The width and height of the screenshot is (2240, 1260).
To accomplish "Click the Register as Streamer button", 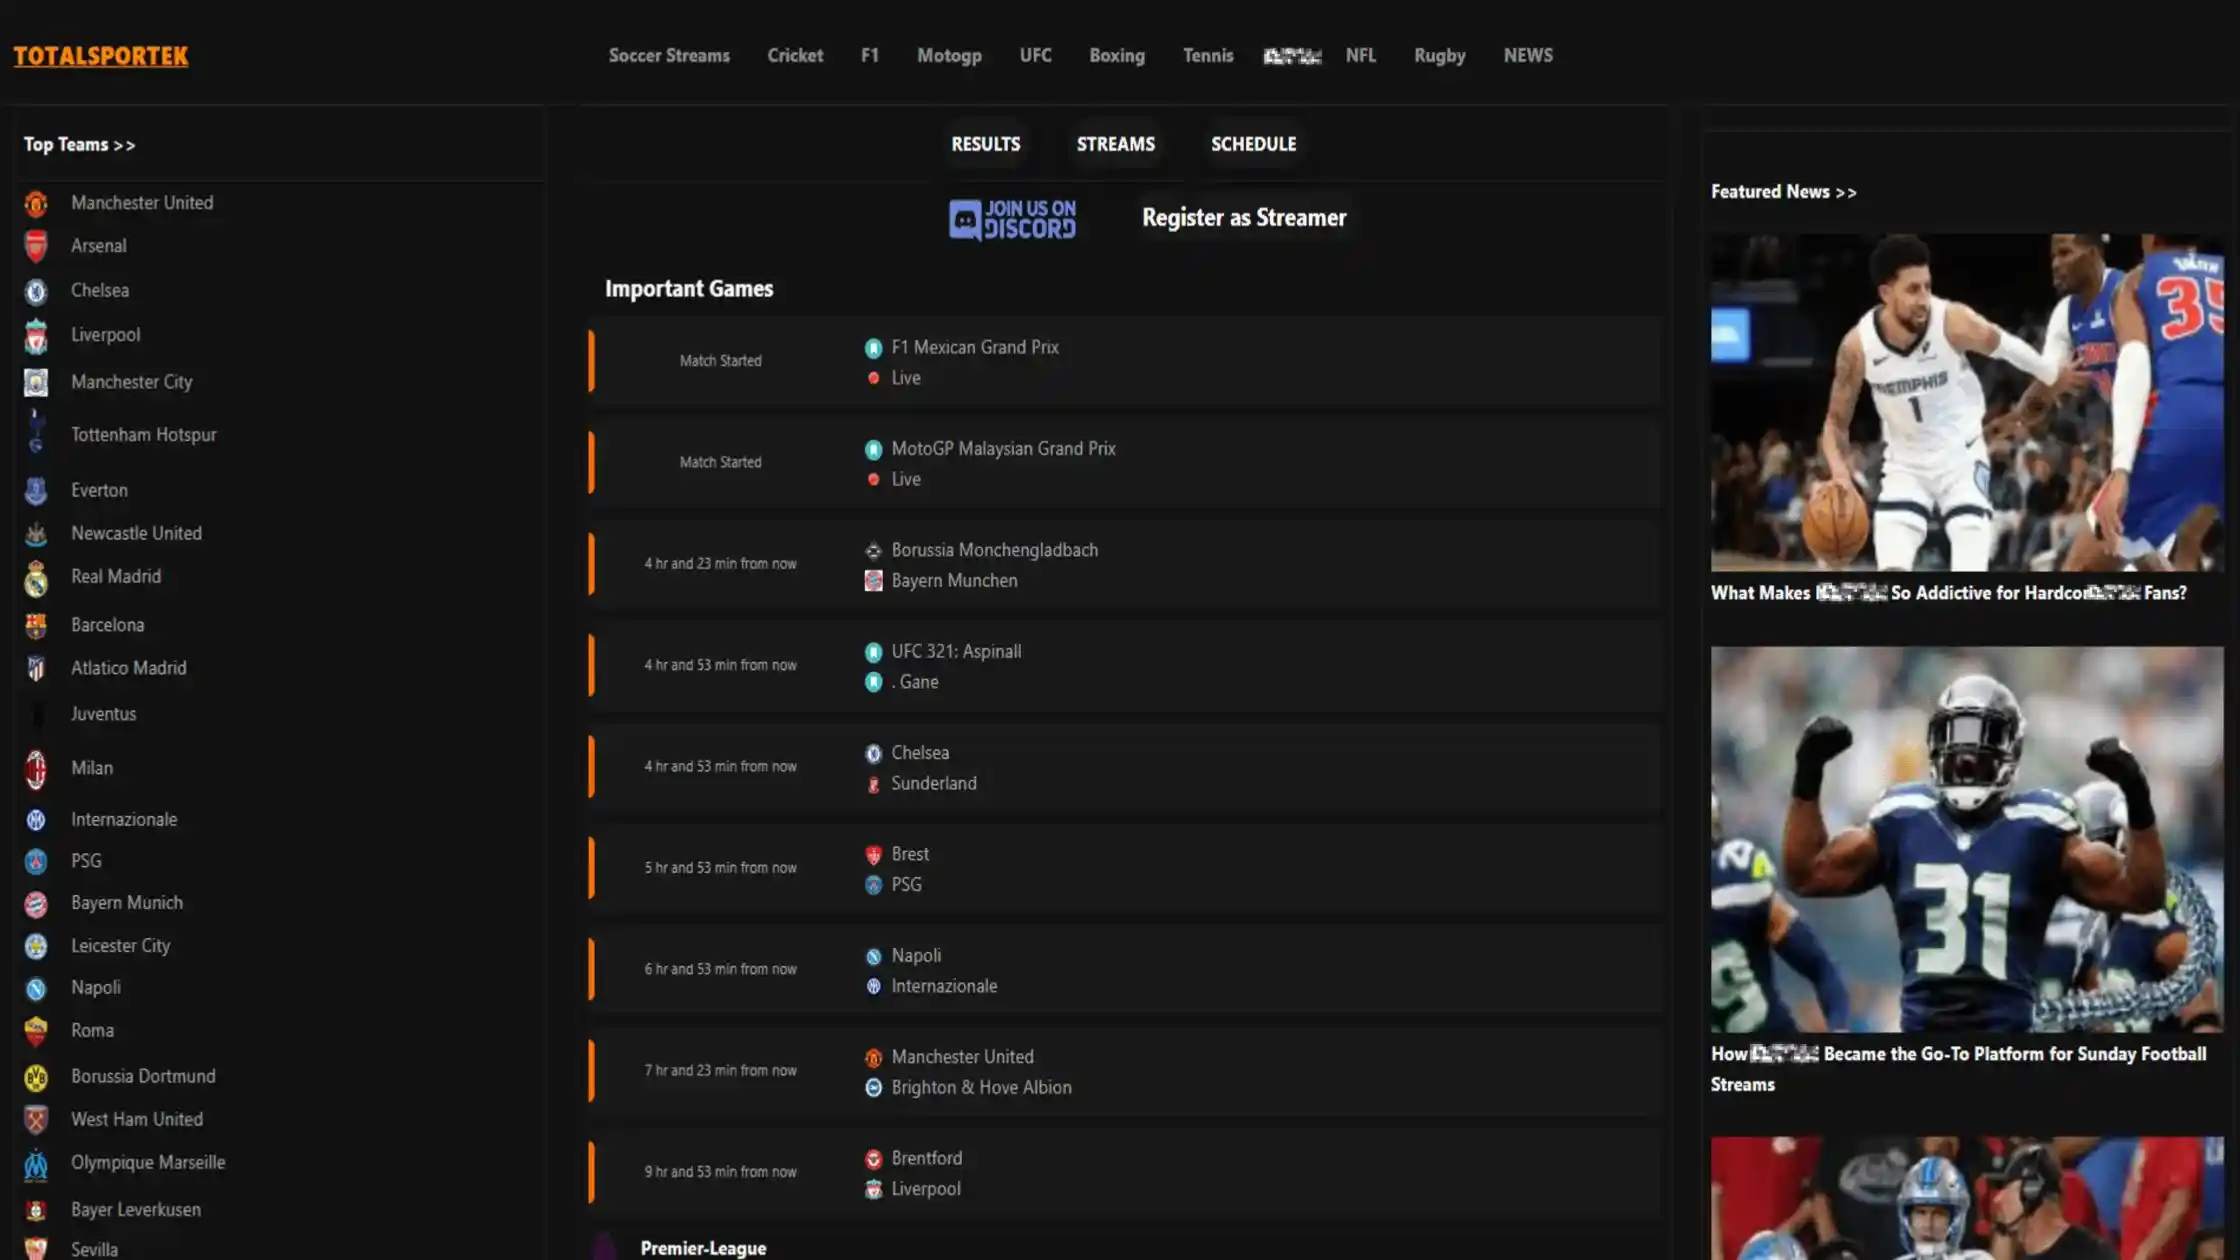I will 1243,217.
